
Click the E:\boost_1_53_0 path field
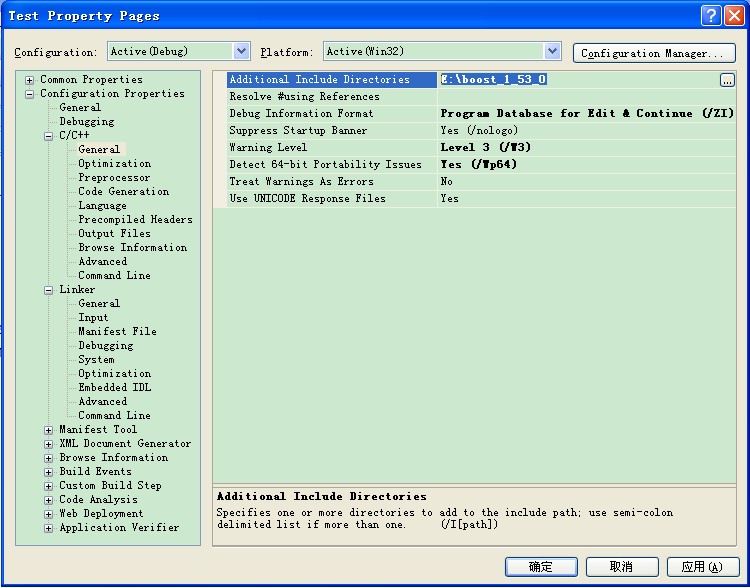580,80
